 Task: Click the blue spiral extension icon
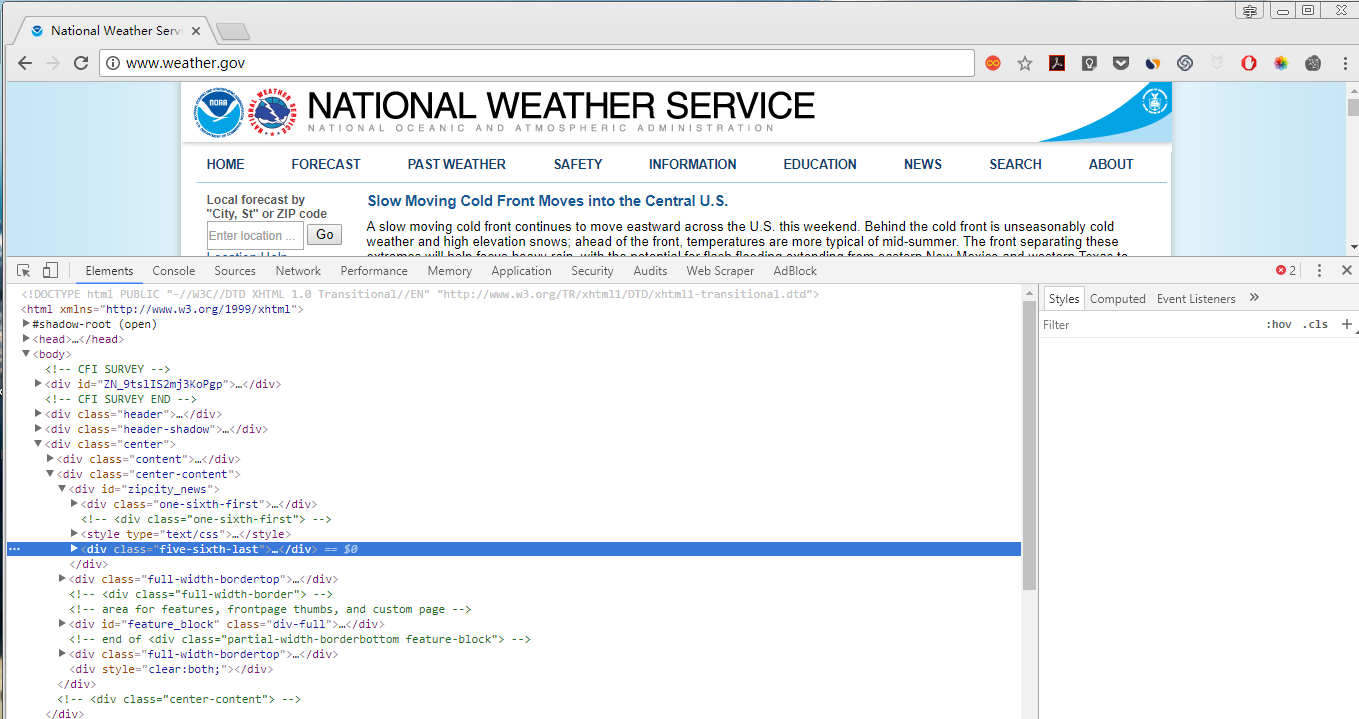(1185, 63)
